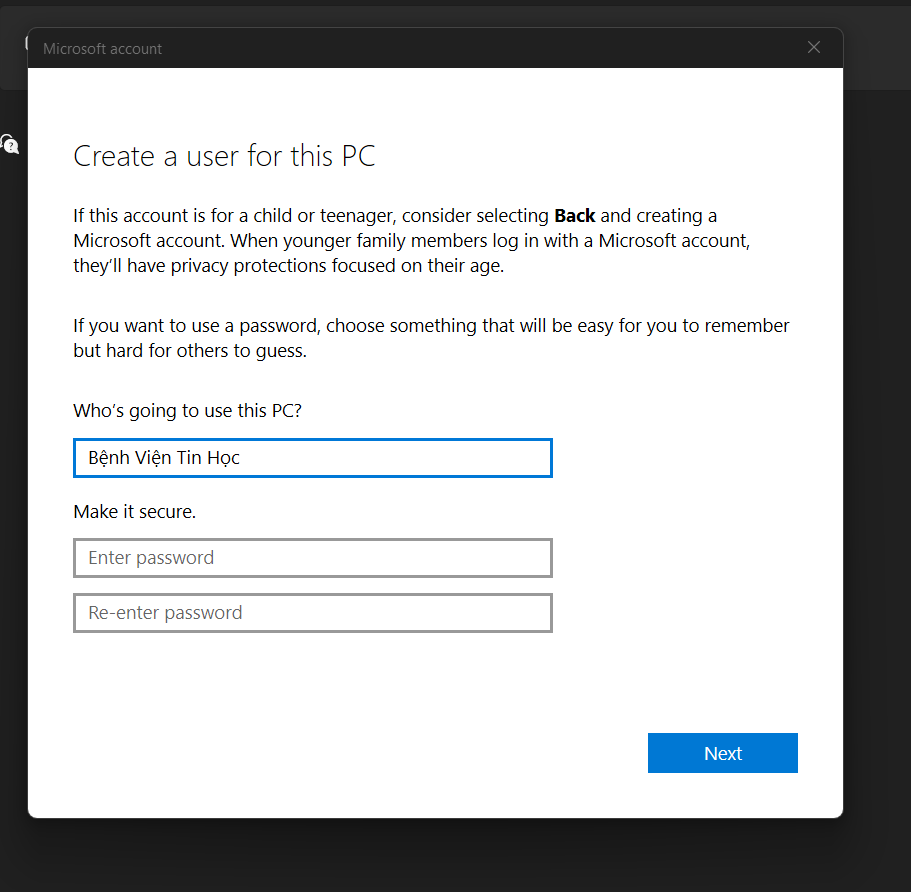Click the word "Học" in the username field
Viewport: 911px width, 892px height.
[x=223, y=458]
